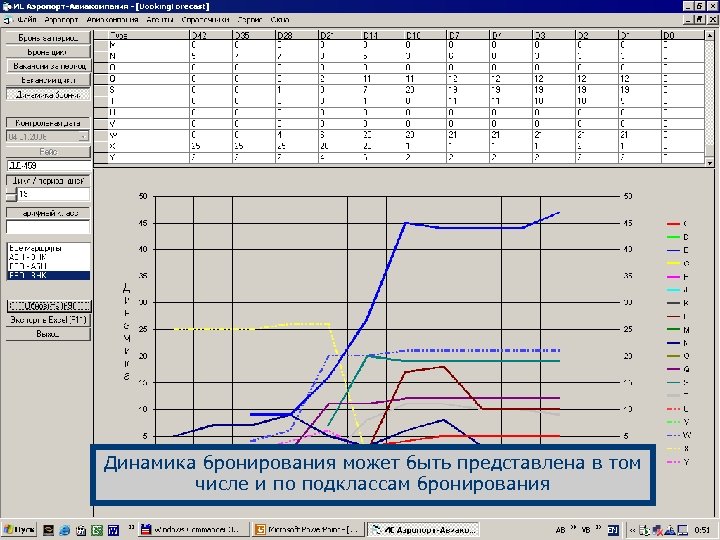Screen dimensions: 720x540
Task: Click the light green D legend swatch
Action: (x=673, y=237)
